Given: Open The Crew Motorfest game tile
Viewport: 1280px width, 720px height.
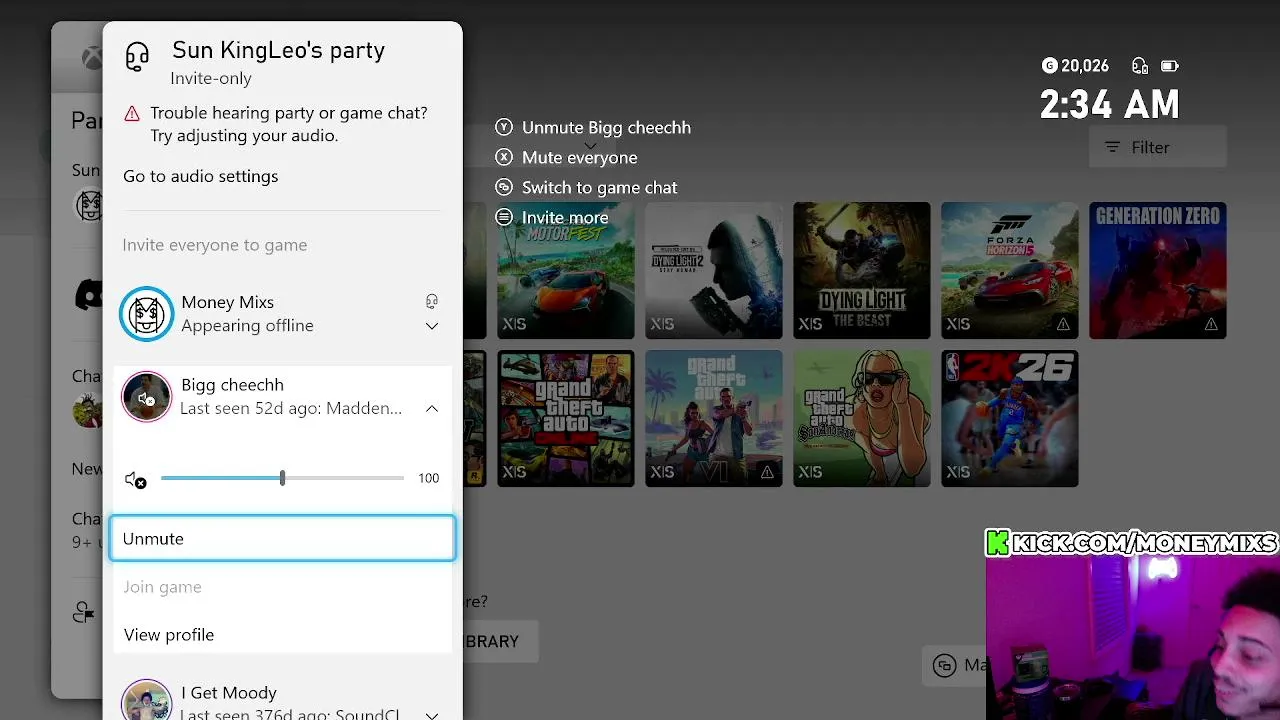Looking at the screenshot, I should [565, 270].
